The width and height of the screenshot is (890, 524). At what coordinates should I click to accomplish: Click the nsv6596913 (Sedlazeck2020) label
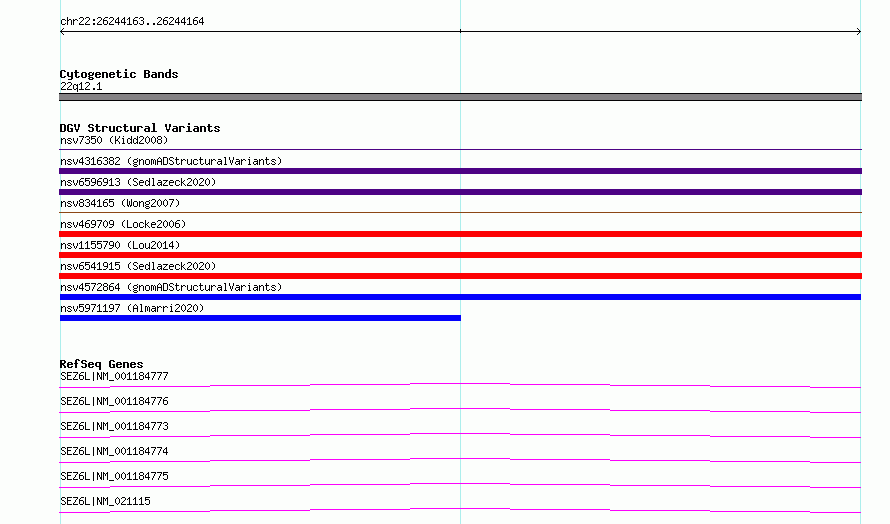click(x=138, y=182)
